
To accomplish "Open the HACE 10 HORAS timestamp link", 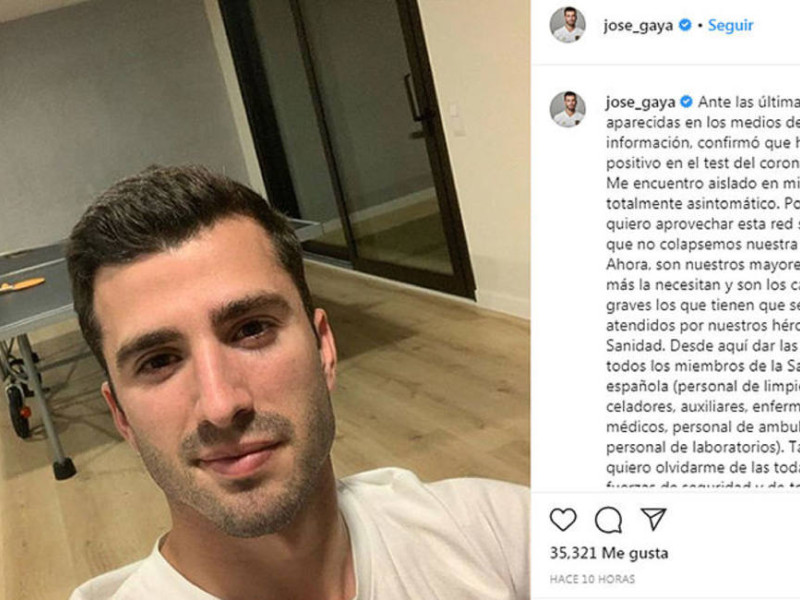I will 592,579.
